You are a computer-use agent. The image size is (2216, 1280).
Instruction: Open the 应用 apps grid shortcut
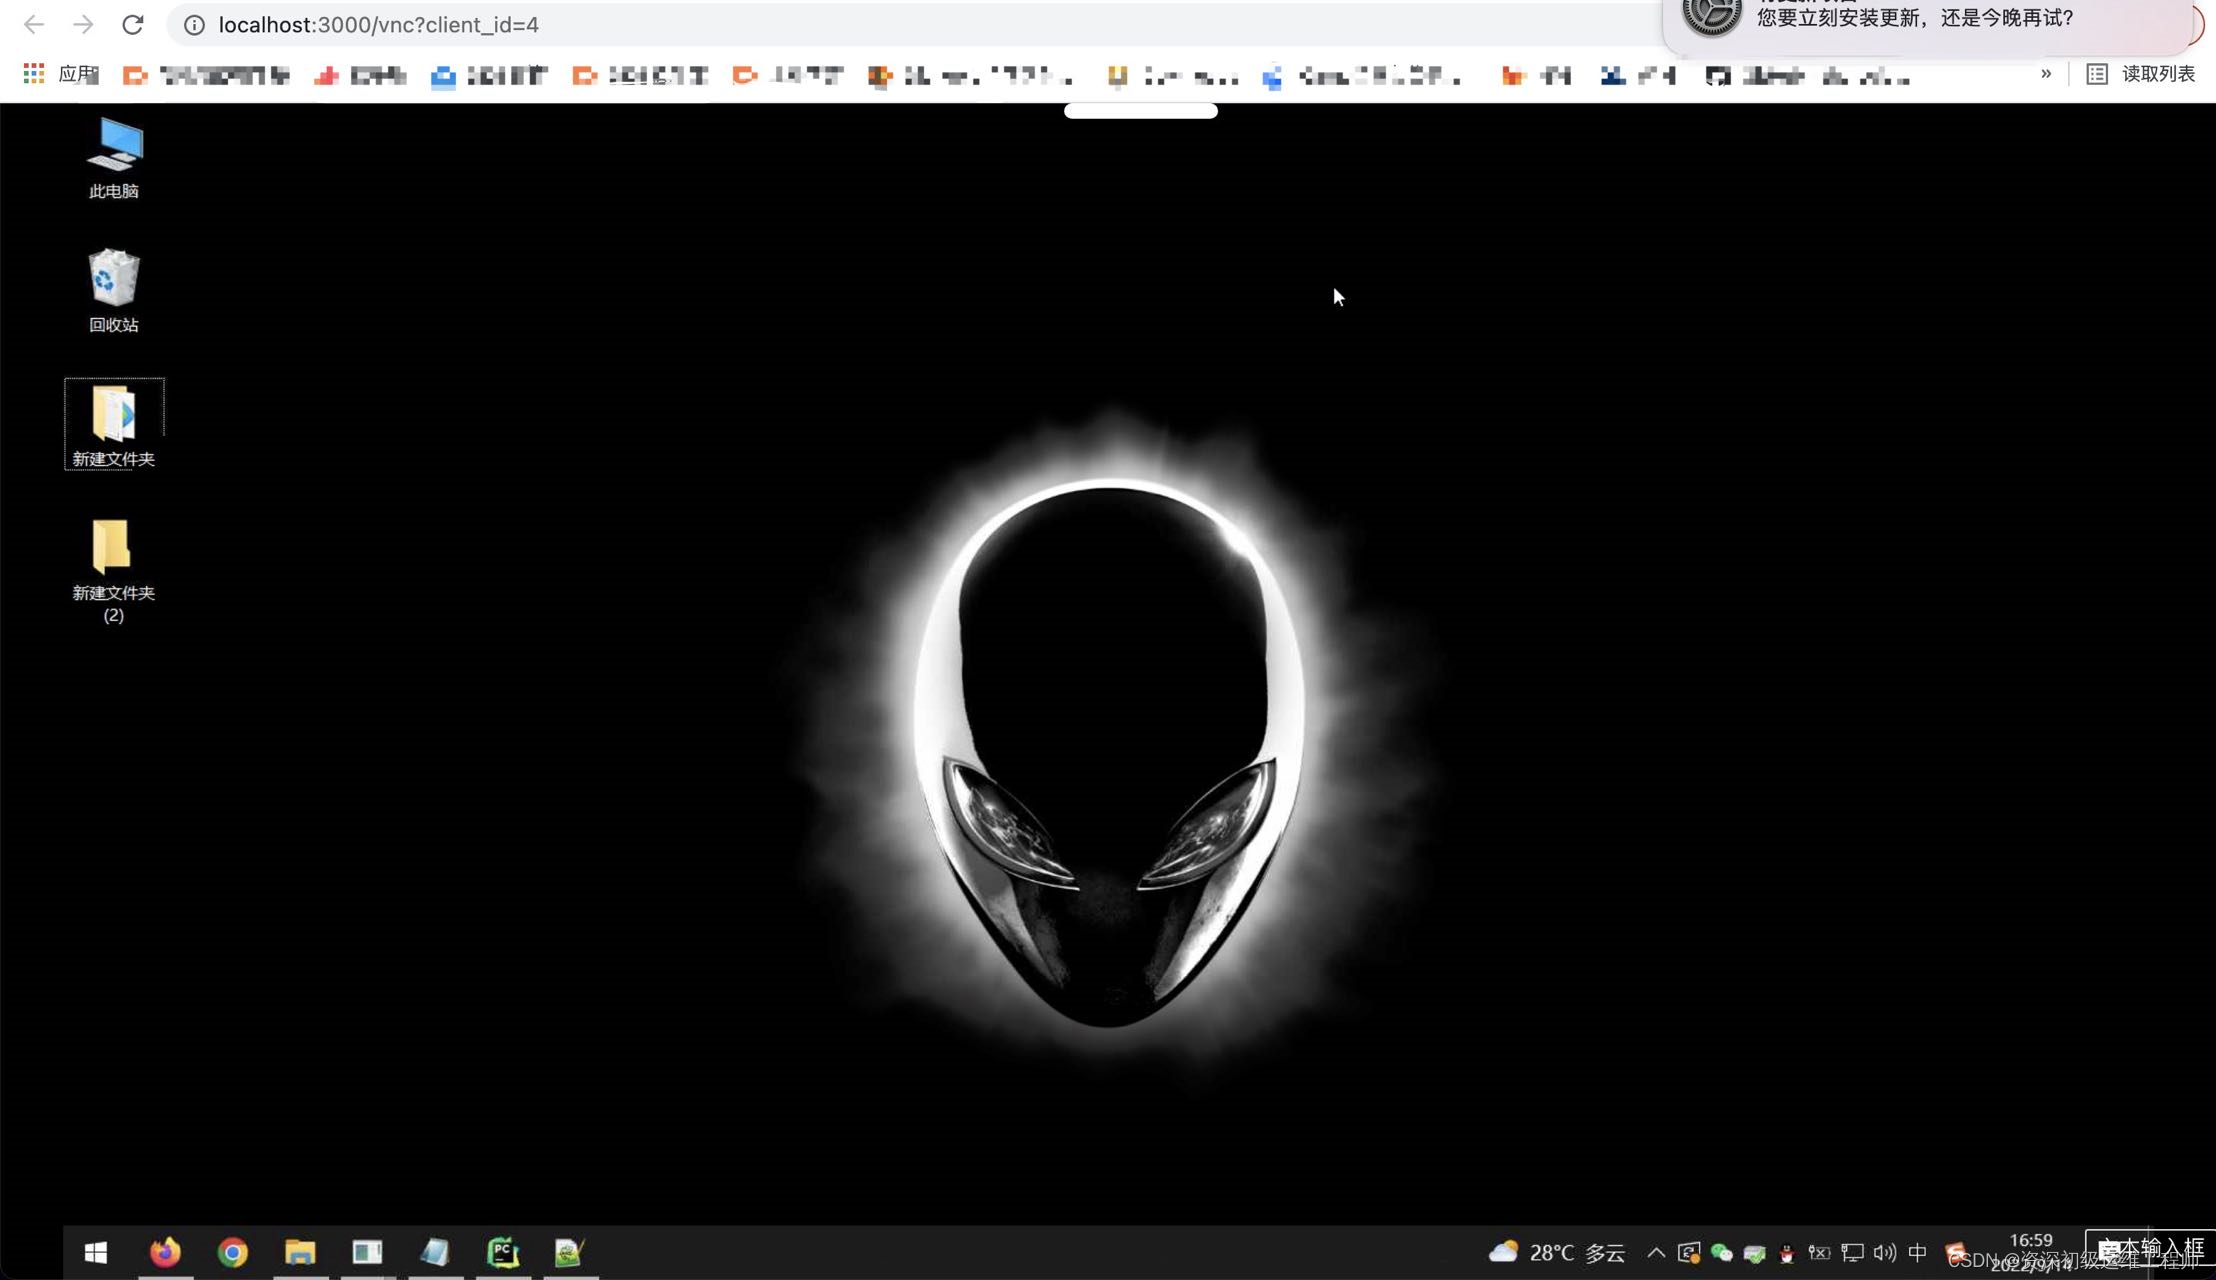pos(60,74)
